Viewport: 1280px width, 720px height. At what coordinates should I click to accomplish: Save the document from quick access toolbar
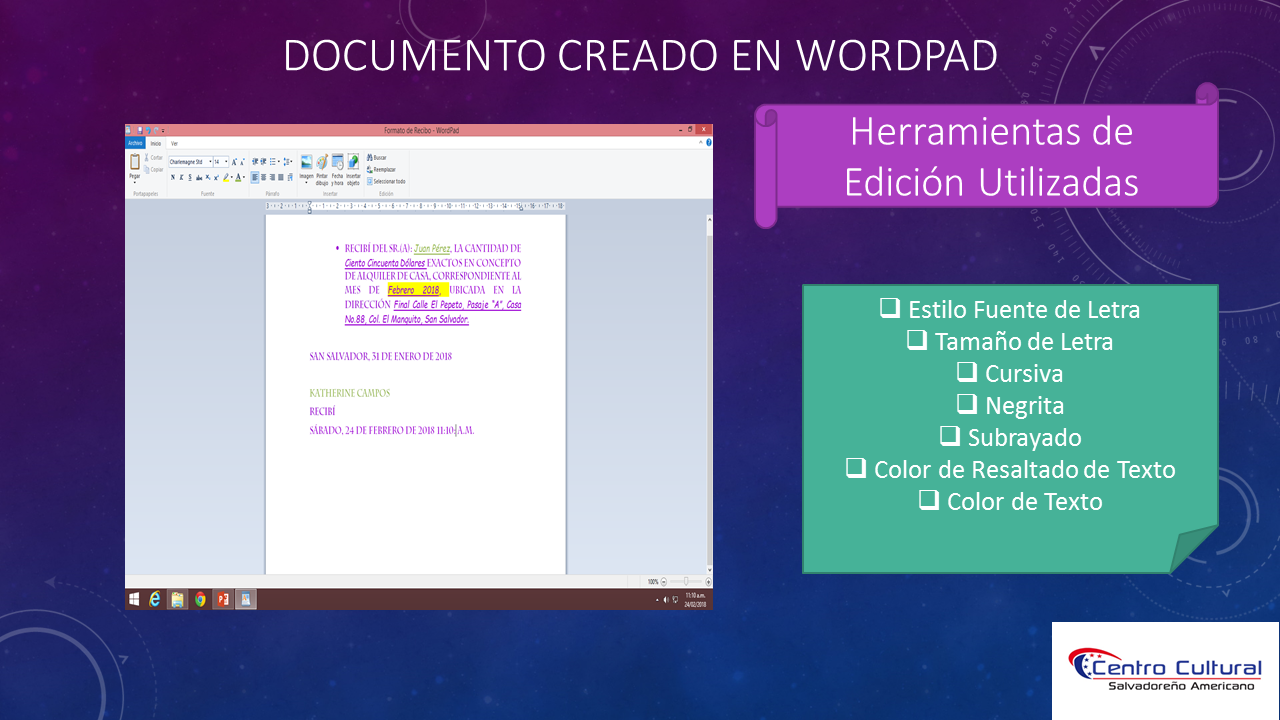click(x=140, y=130)
